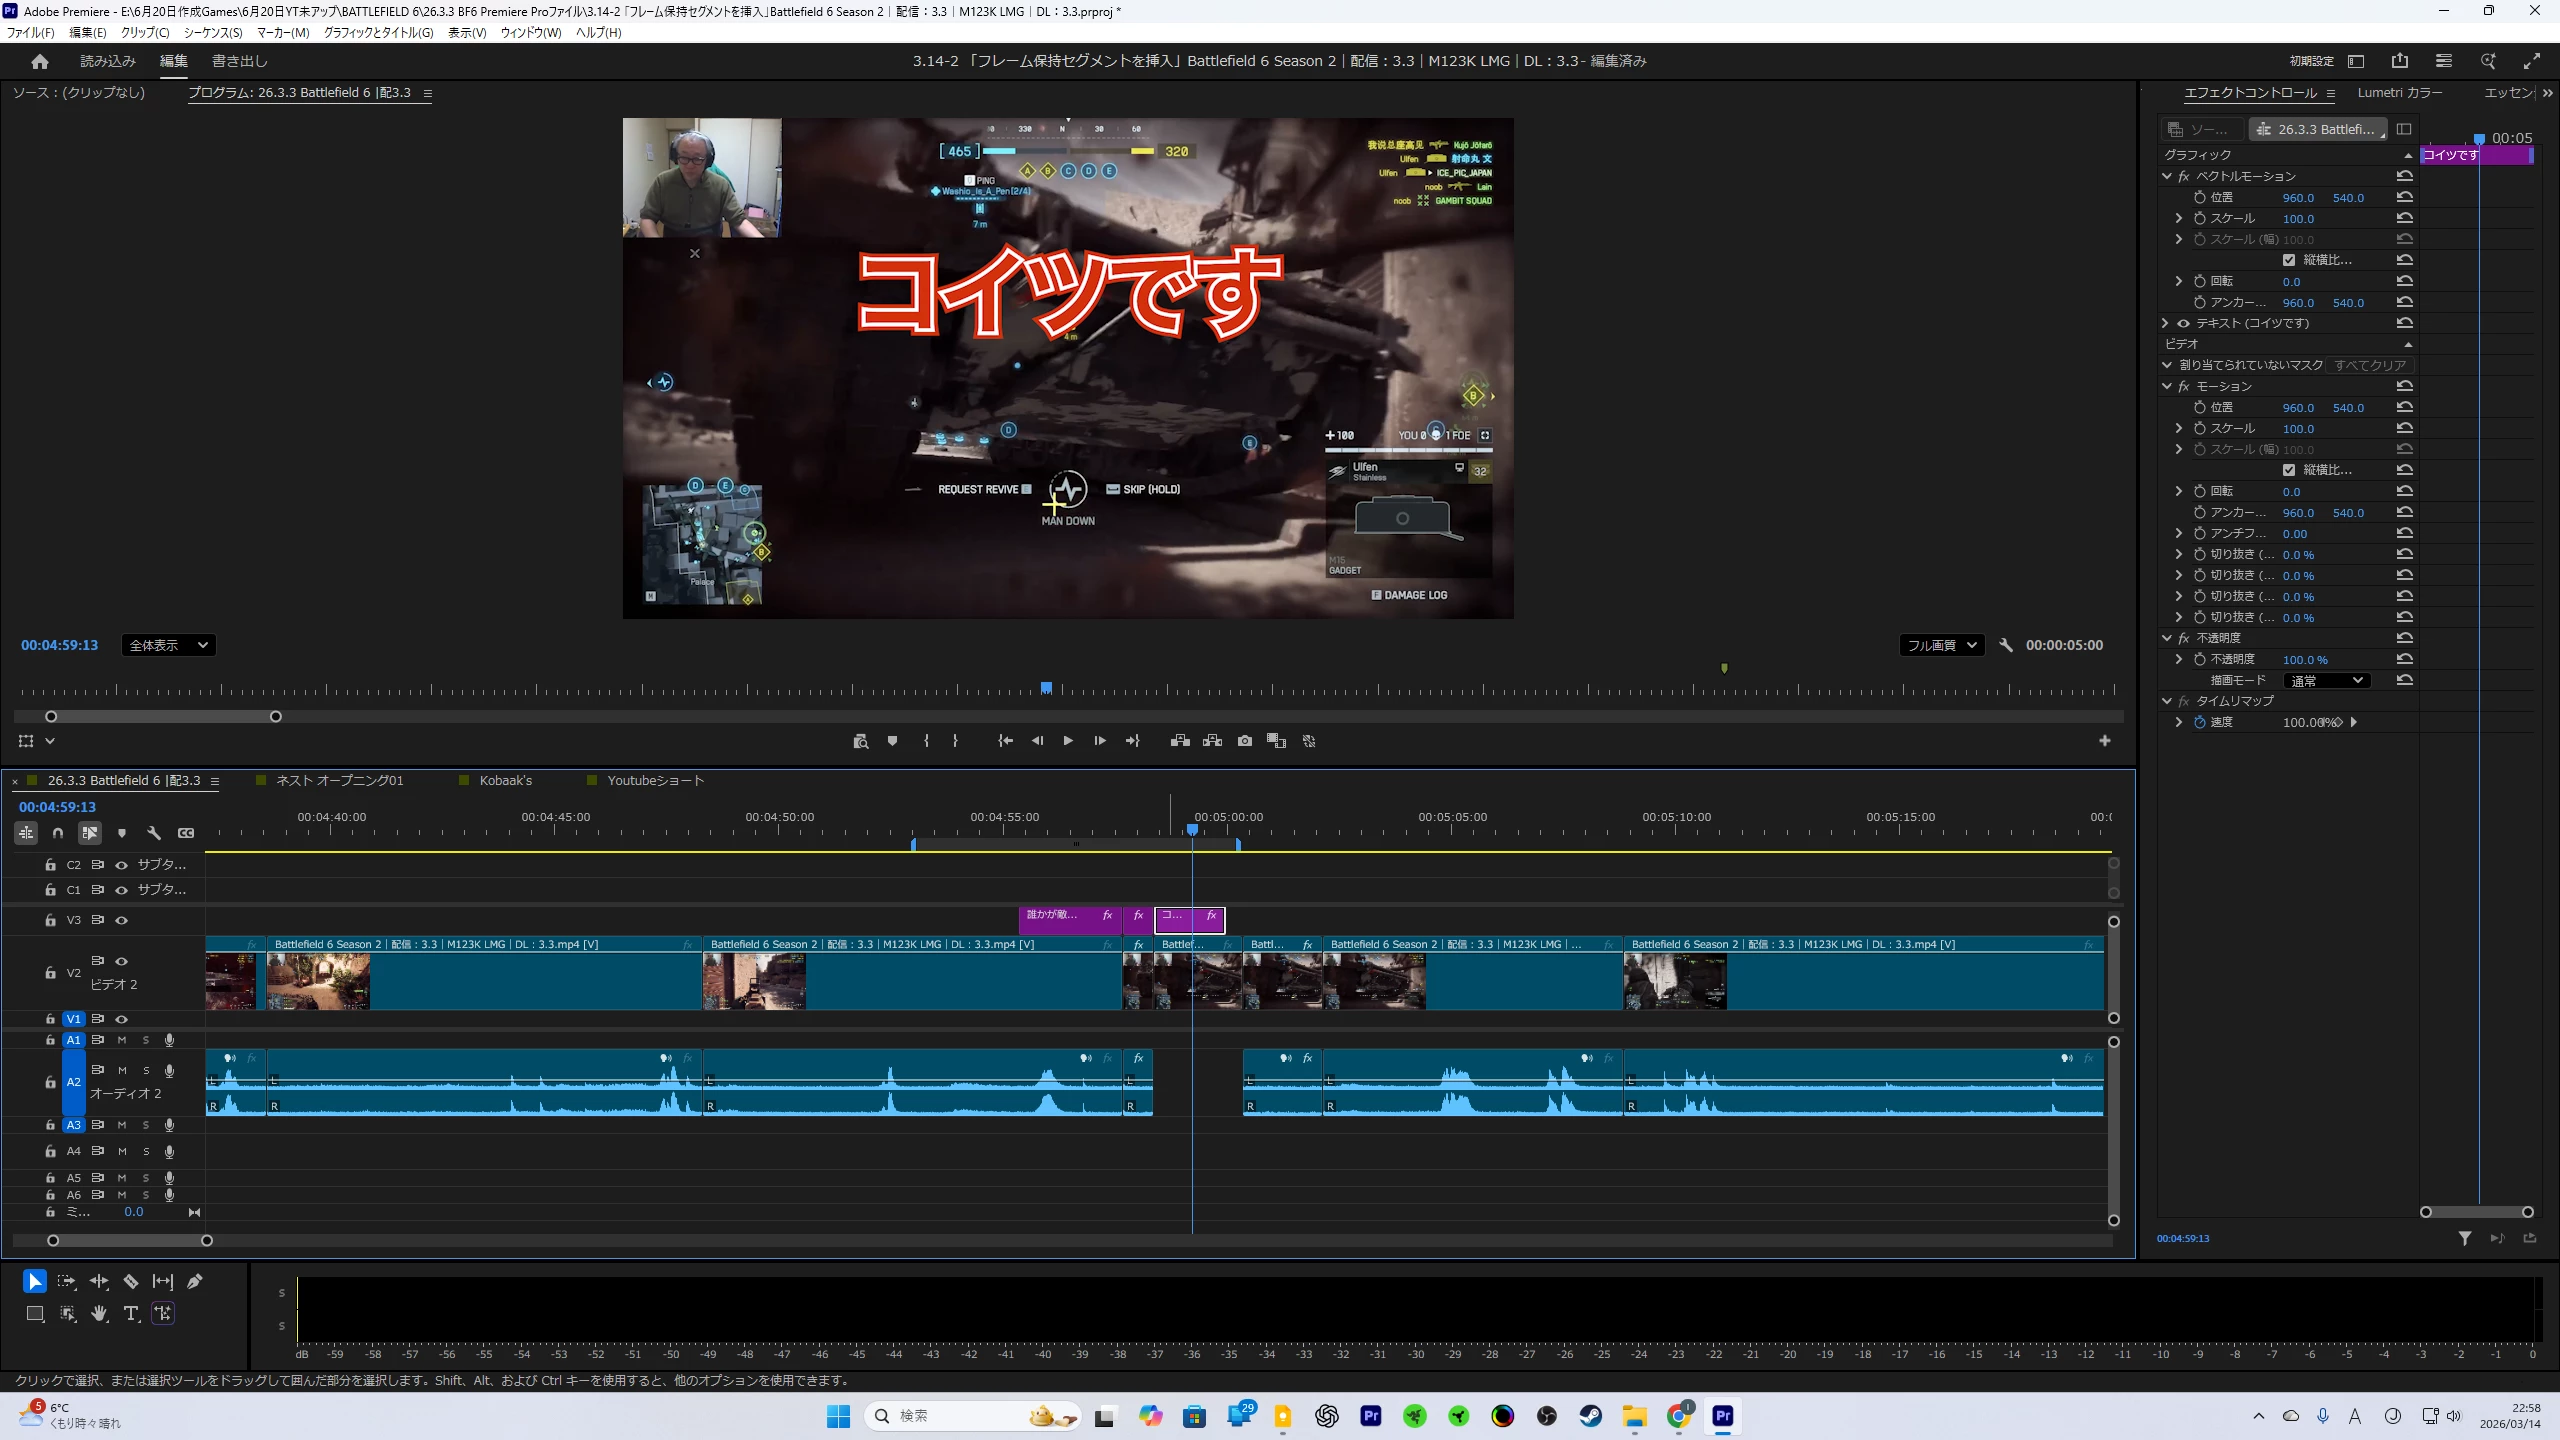2560x1440 pixels.
Task: Expand the テキスト (コイツです) effect group
Action: tap(2166, 323)
